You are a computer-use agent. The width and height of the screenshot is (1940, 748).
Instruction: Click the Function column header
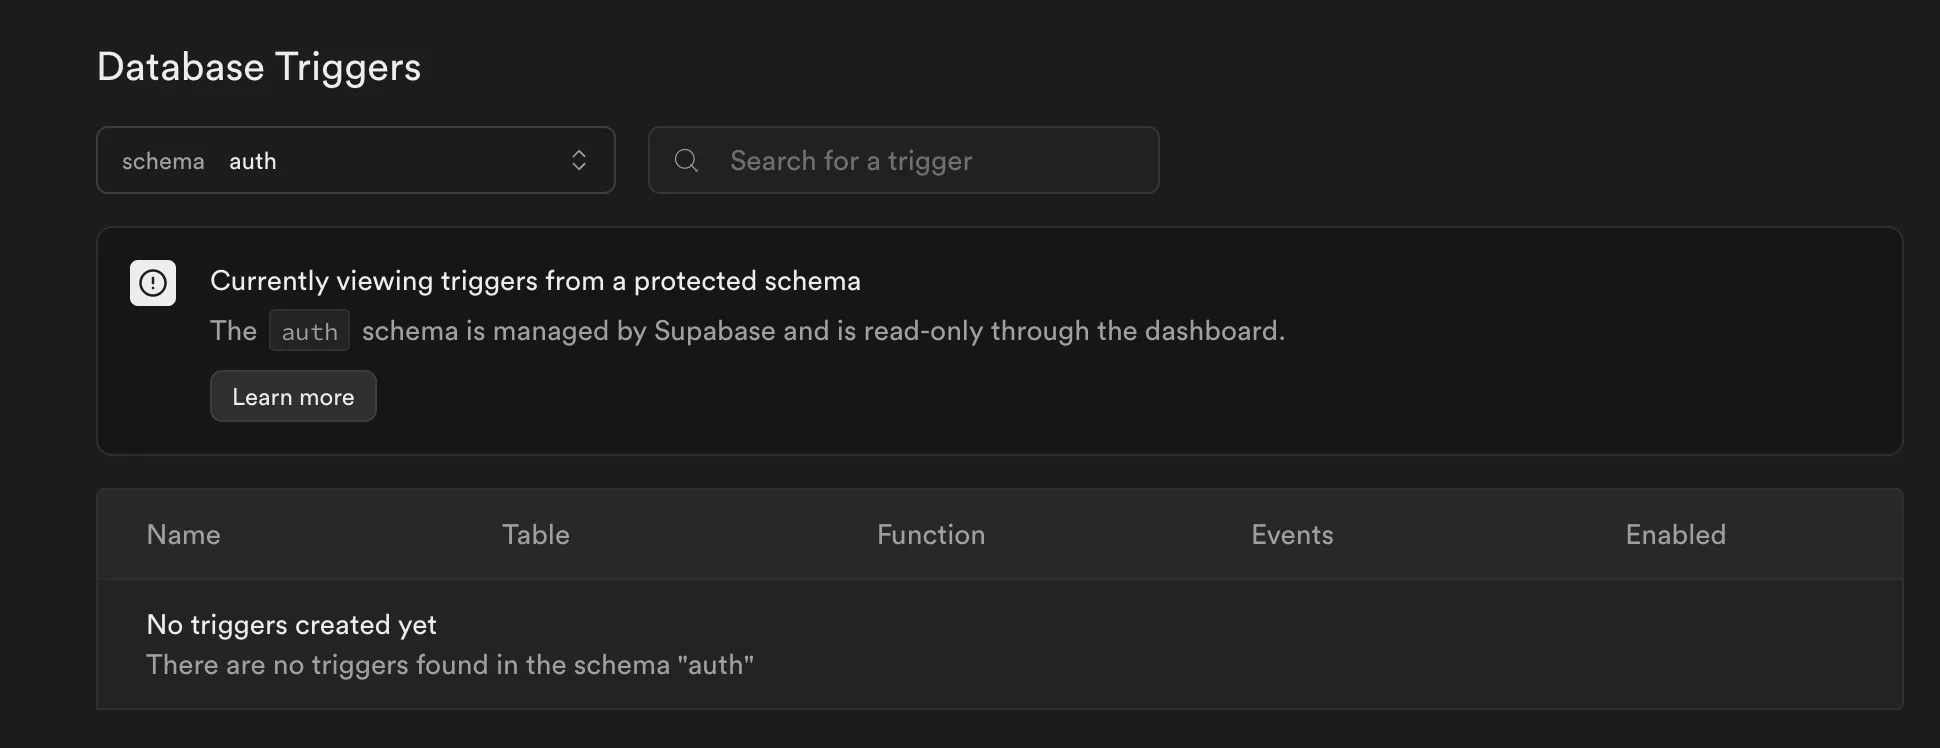[930, 534]
